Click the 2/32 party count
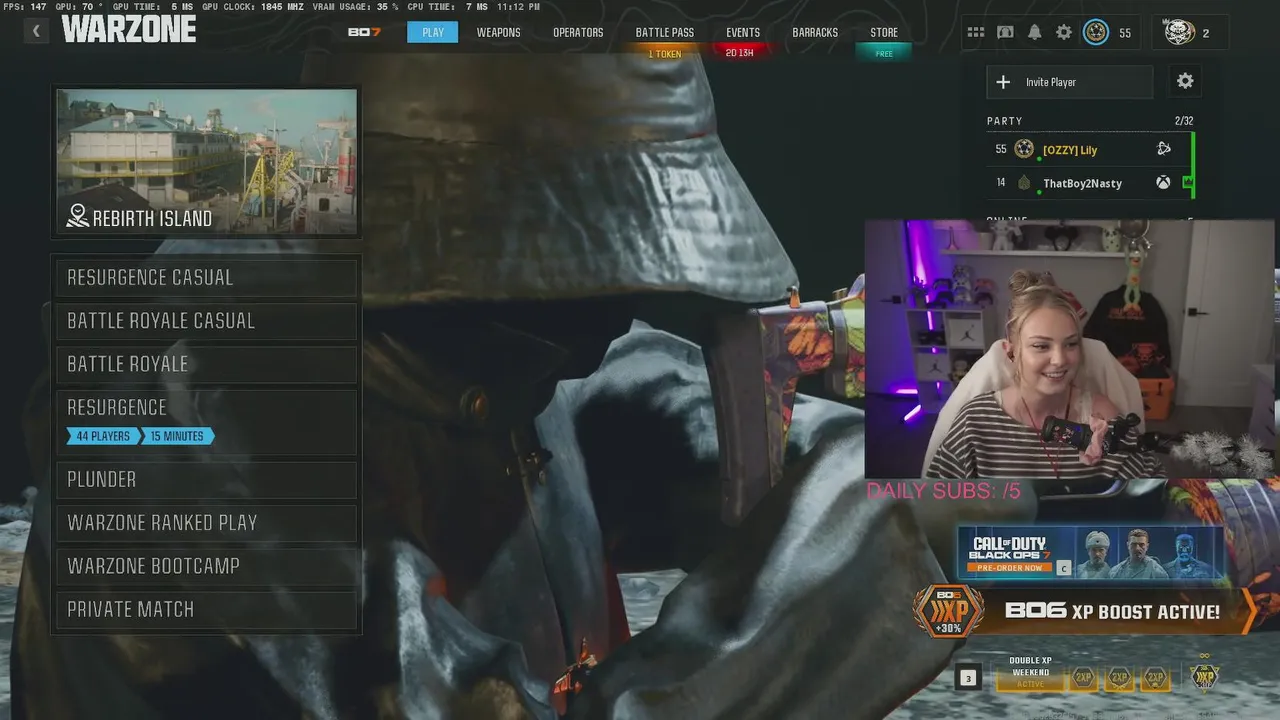This screenshot has height=720, width=1280. tap(1184, 121)
